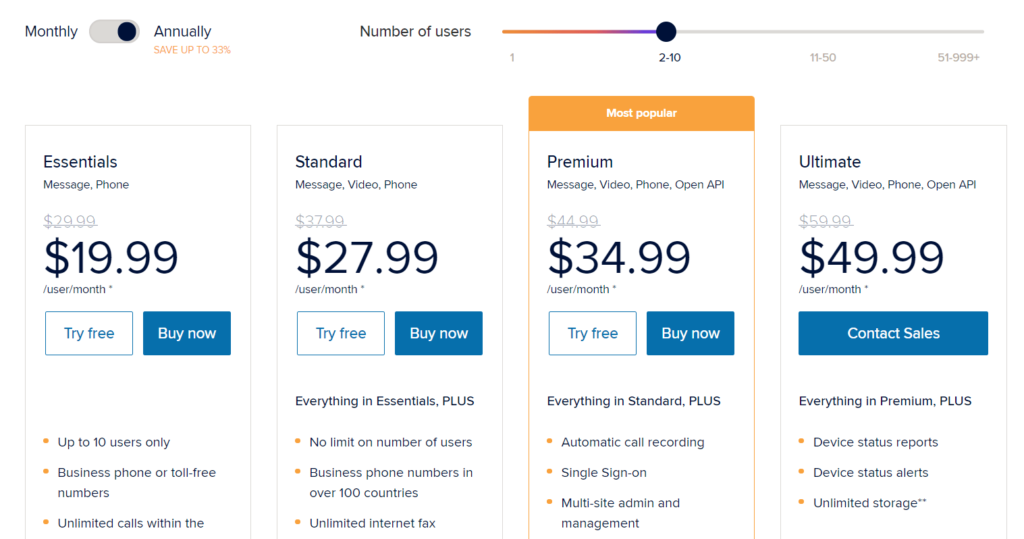Contact Sales for Ultimate plan
This screenshot has width=1024, height=539.
coord(893,333)
